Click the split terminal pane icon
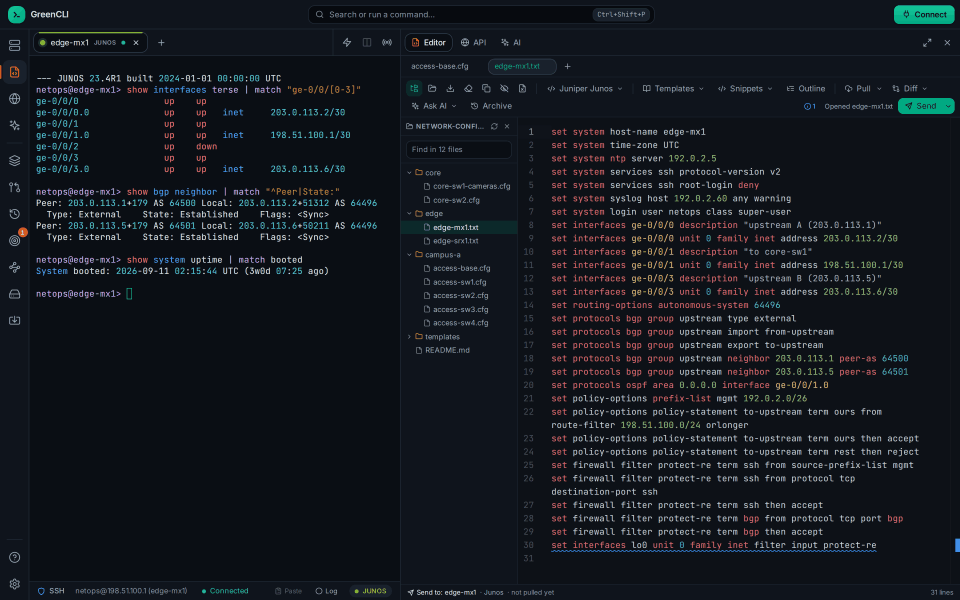 (x=367, y=42)
